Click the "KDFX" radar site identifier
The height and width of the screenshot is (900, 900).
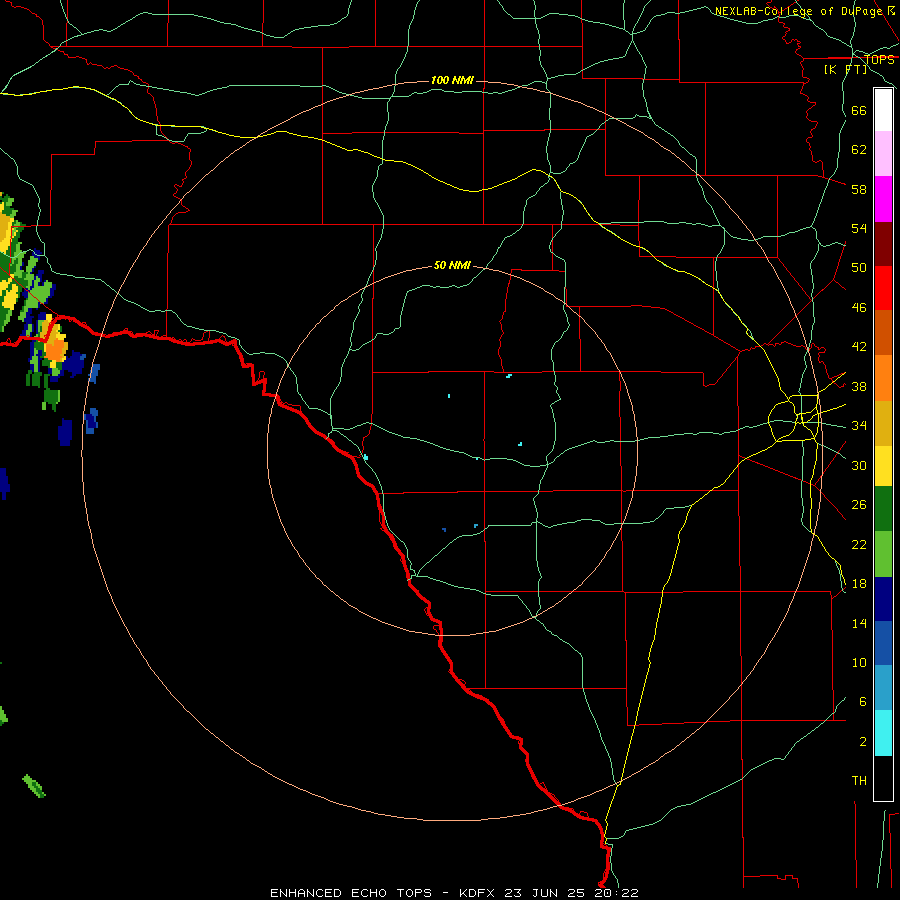478,893
